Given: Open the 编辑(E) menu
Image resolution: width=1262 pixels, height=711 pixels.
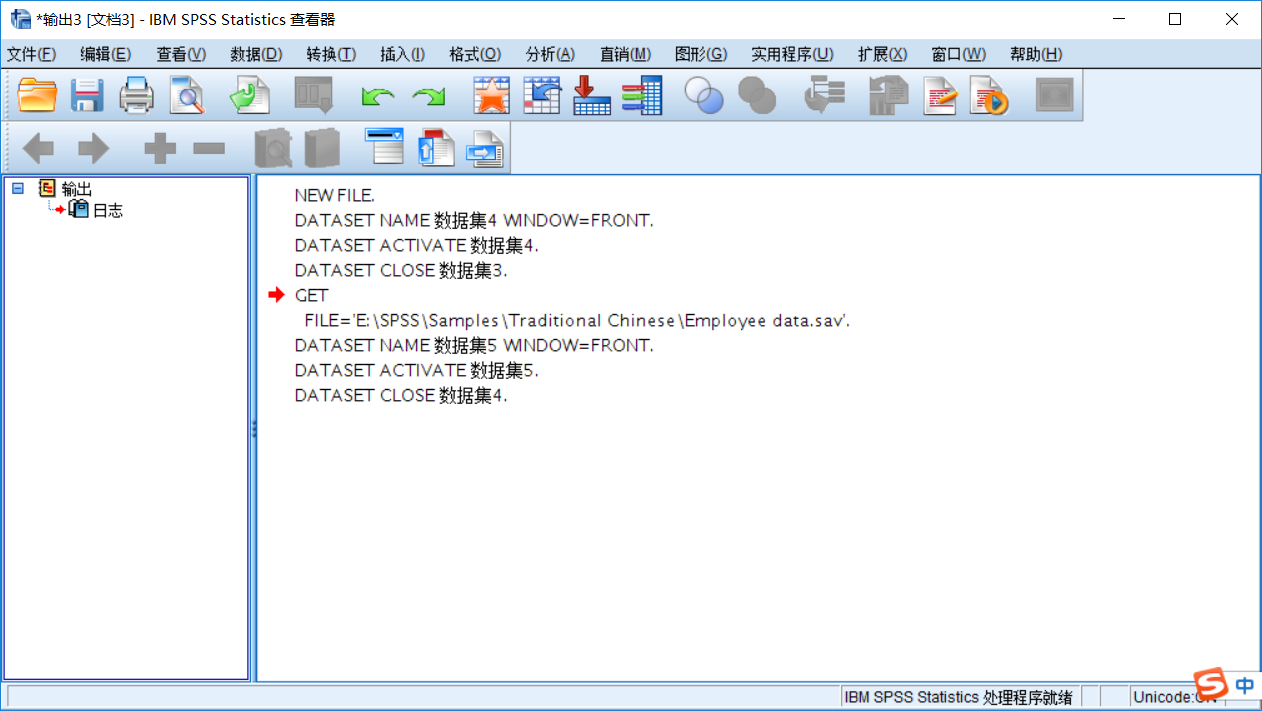Looking at the screenshot, I should (106, 54).
